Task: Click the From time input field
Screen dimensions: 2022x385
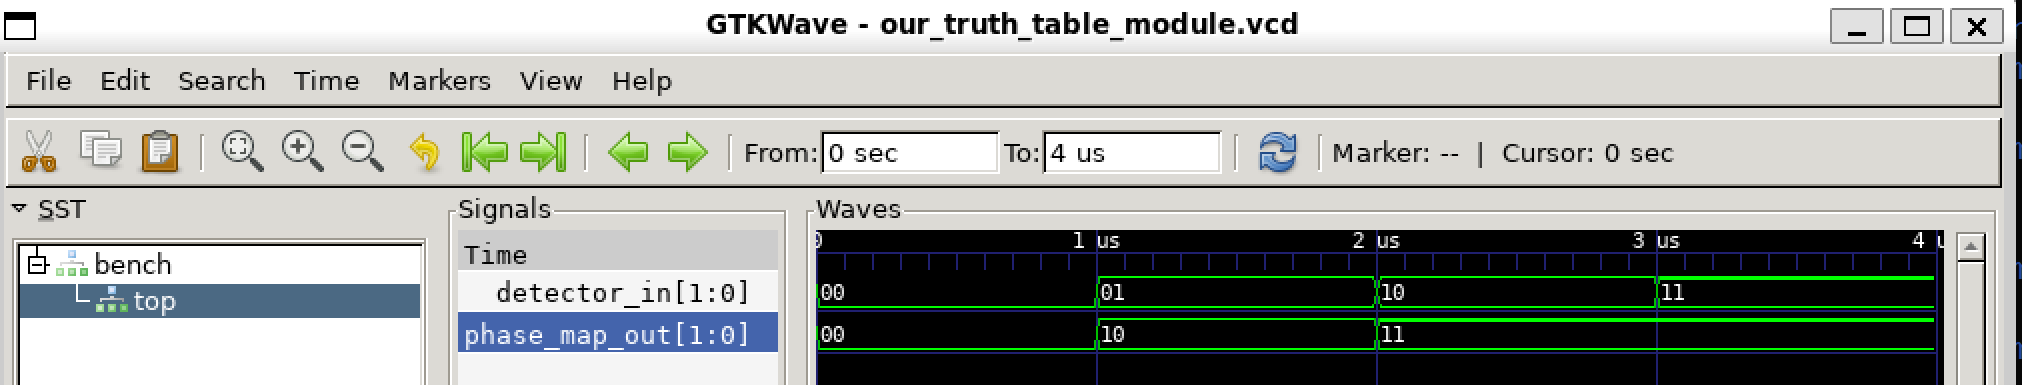Action: tap(909, 153)
